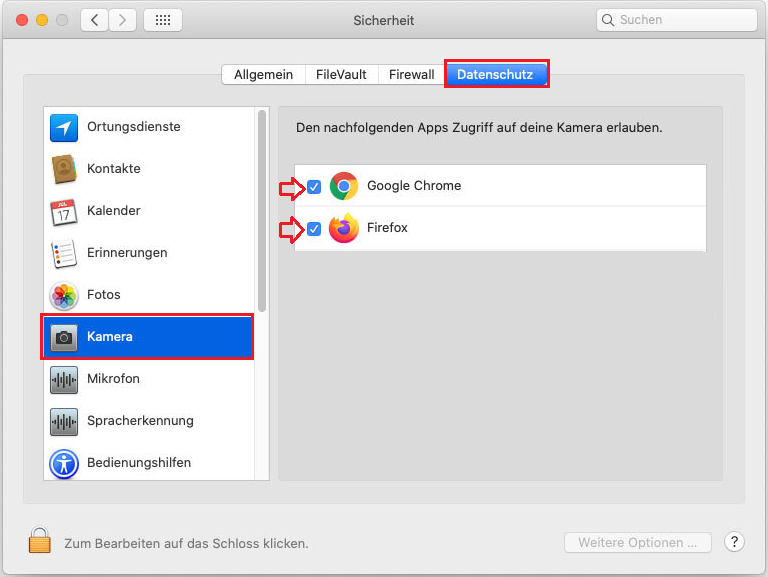Click the Mikrofon sidebar icon

(x=64, y=379)
